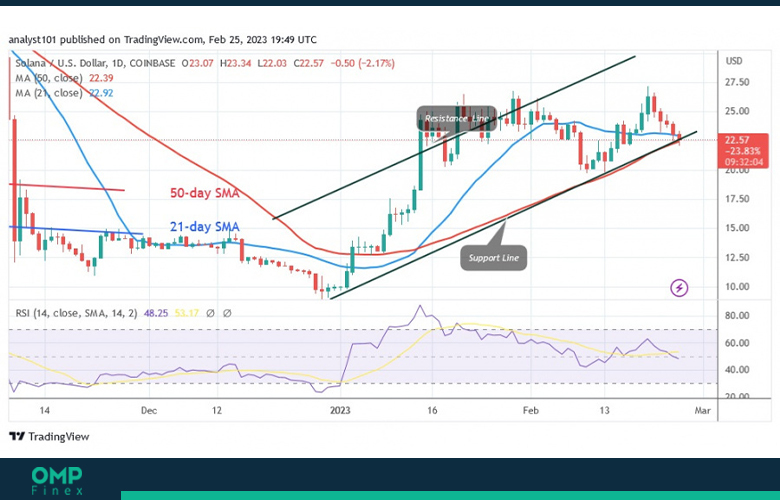The image size is (780, 500).
Task: Click the '14' date label on time axis
Action: click(44, 410)
